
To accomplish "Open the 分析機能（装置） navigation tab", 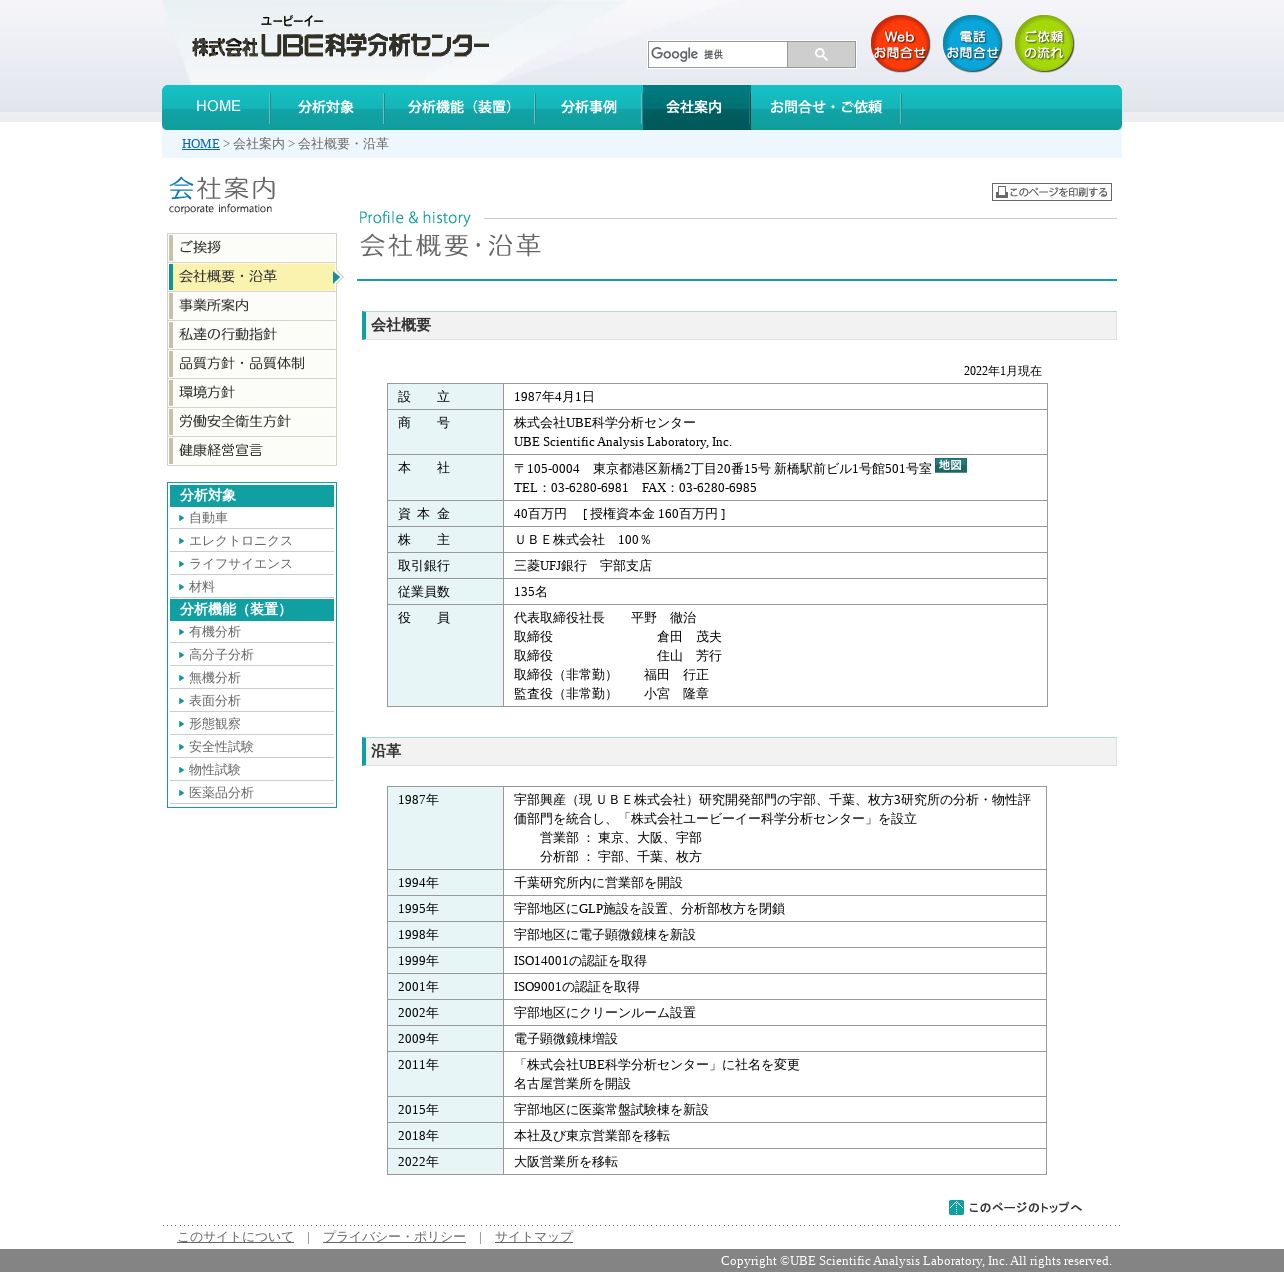I will point(459,107).
